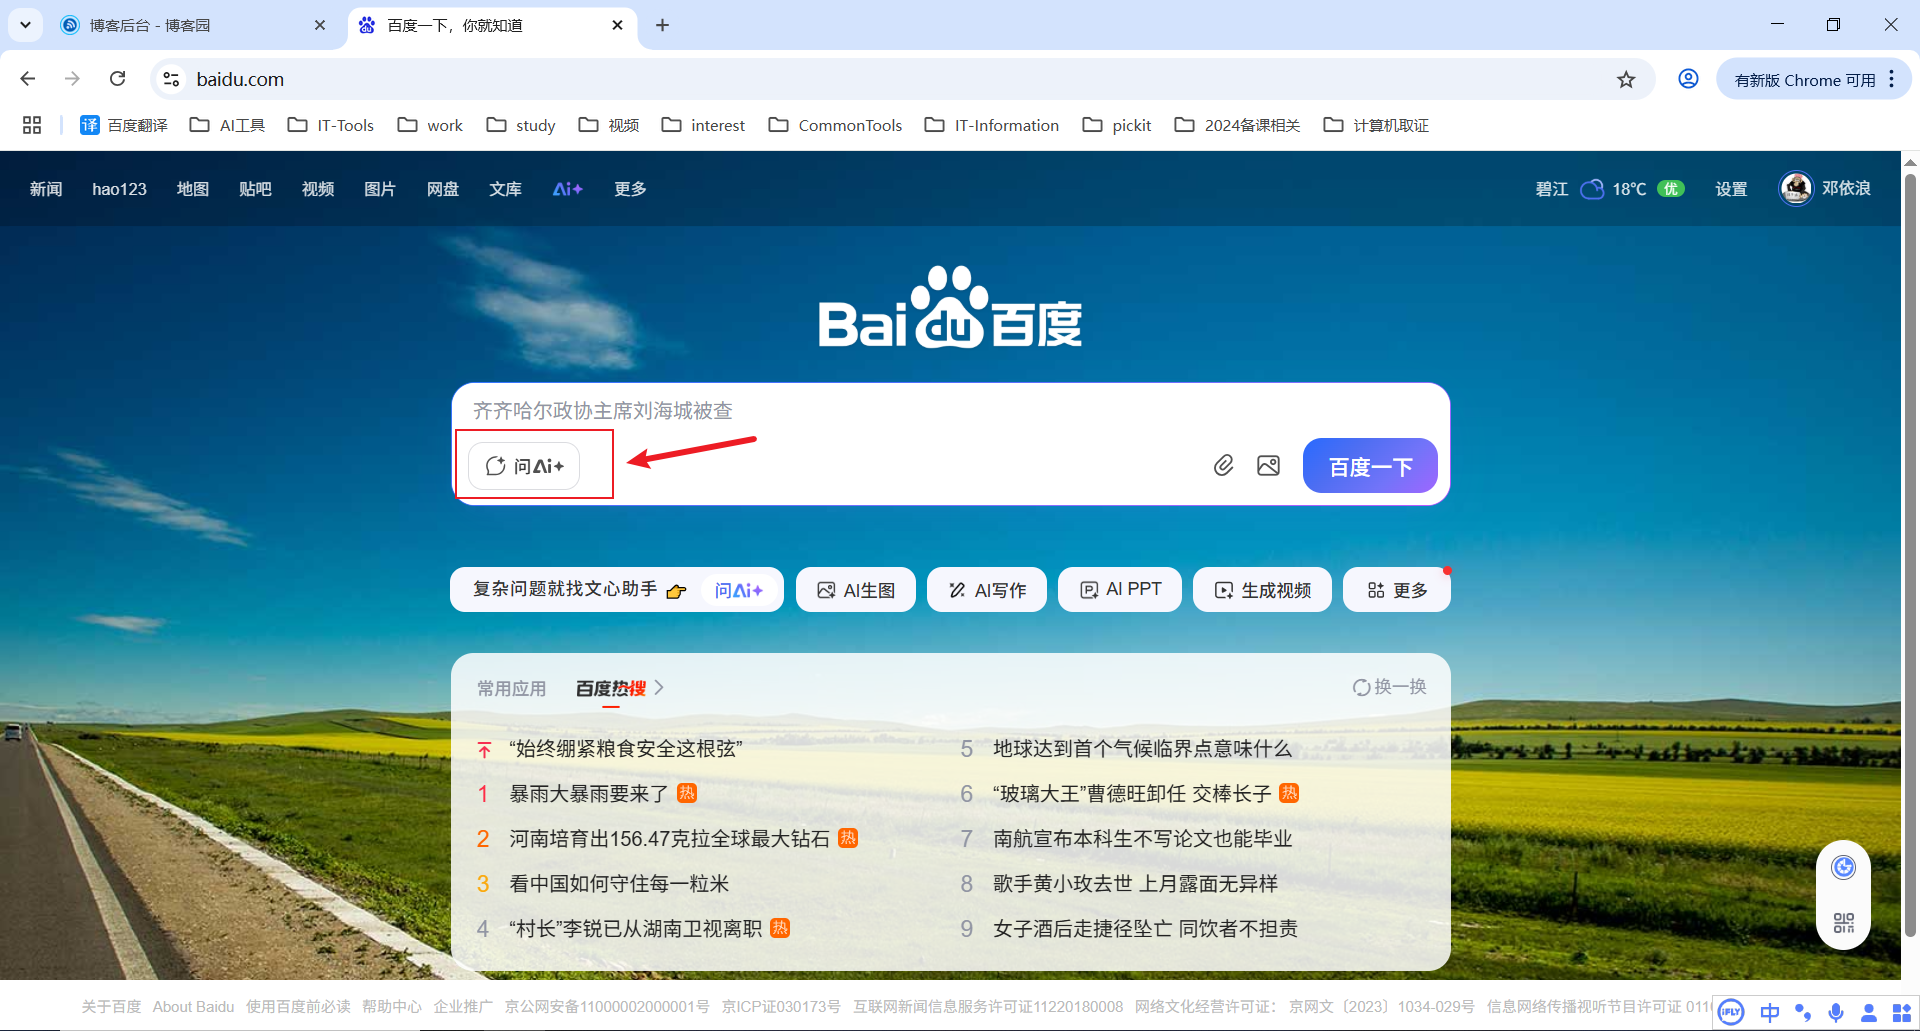The width and height of the screenshot is (1920, 1031).
Task: Bookmark this page with star icon
Action: (1626, 79)
